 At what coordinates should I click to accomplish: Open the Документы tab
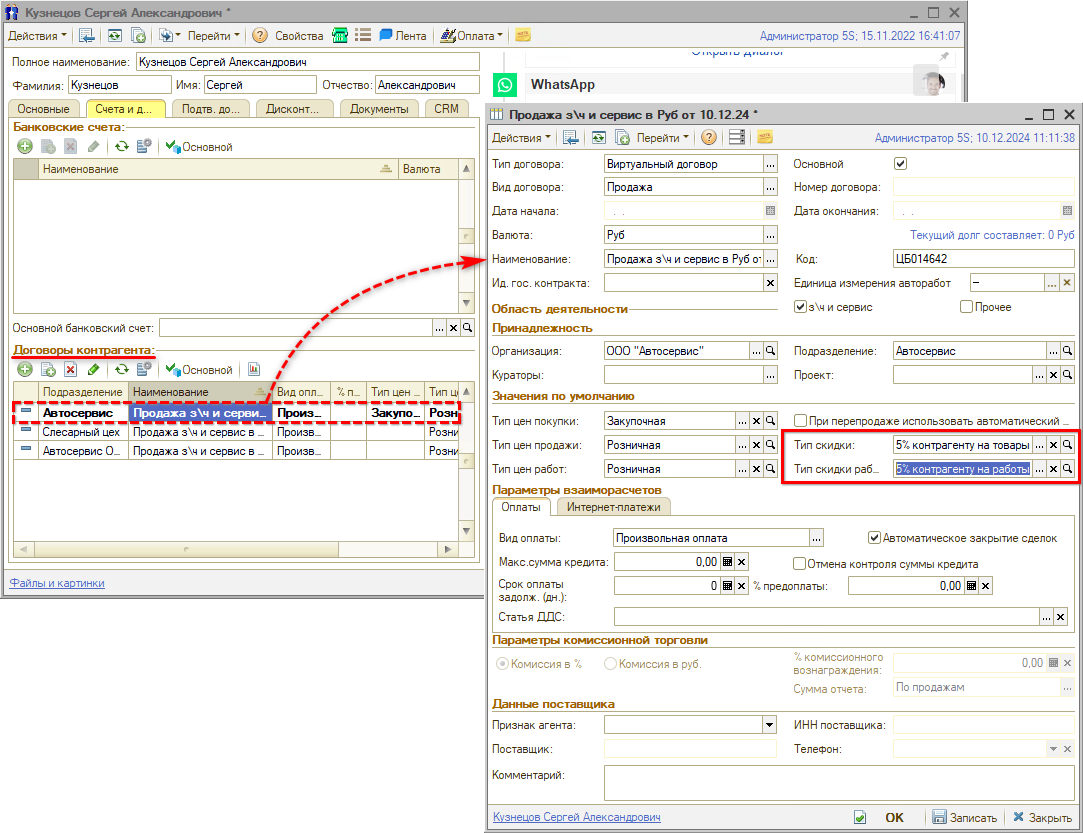pos(378,109)
